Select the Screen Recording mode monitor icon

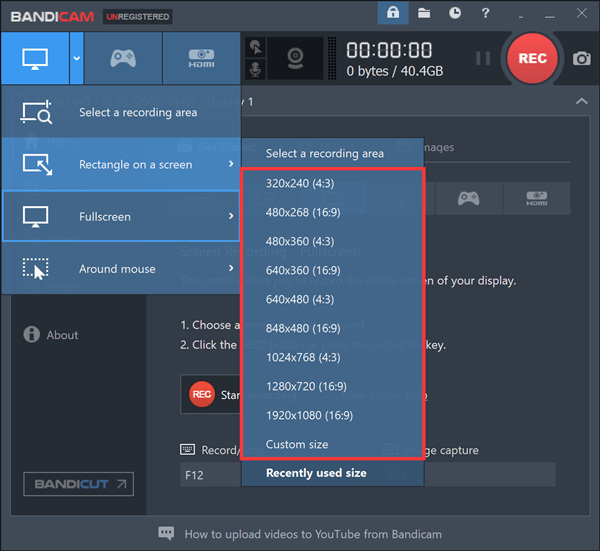[x=35, y=58]
